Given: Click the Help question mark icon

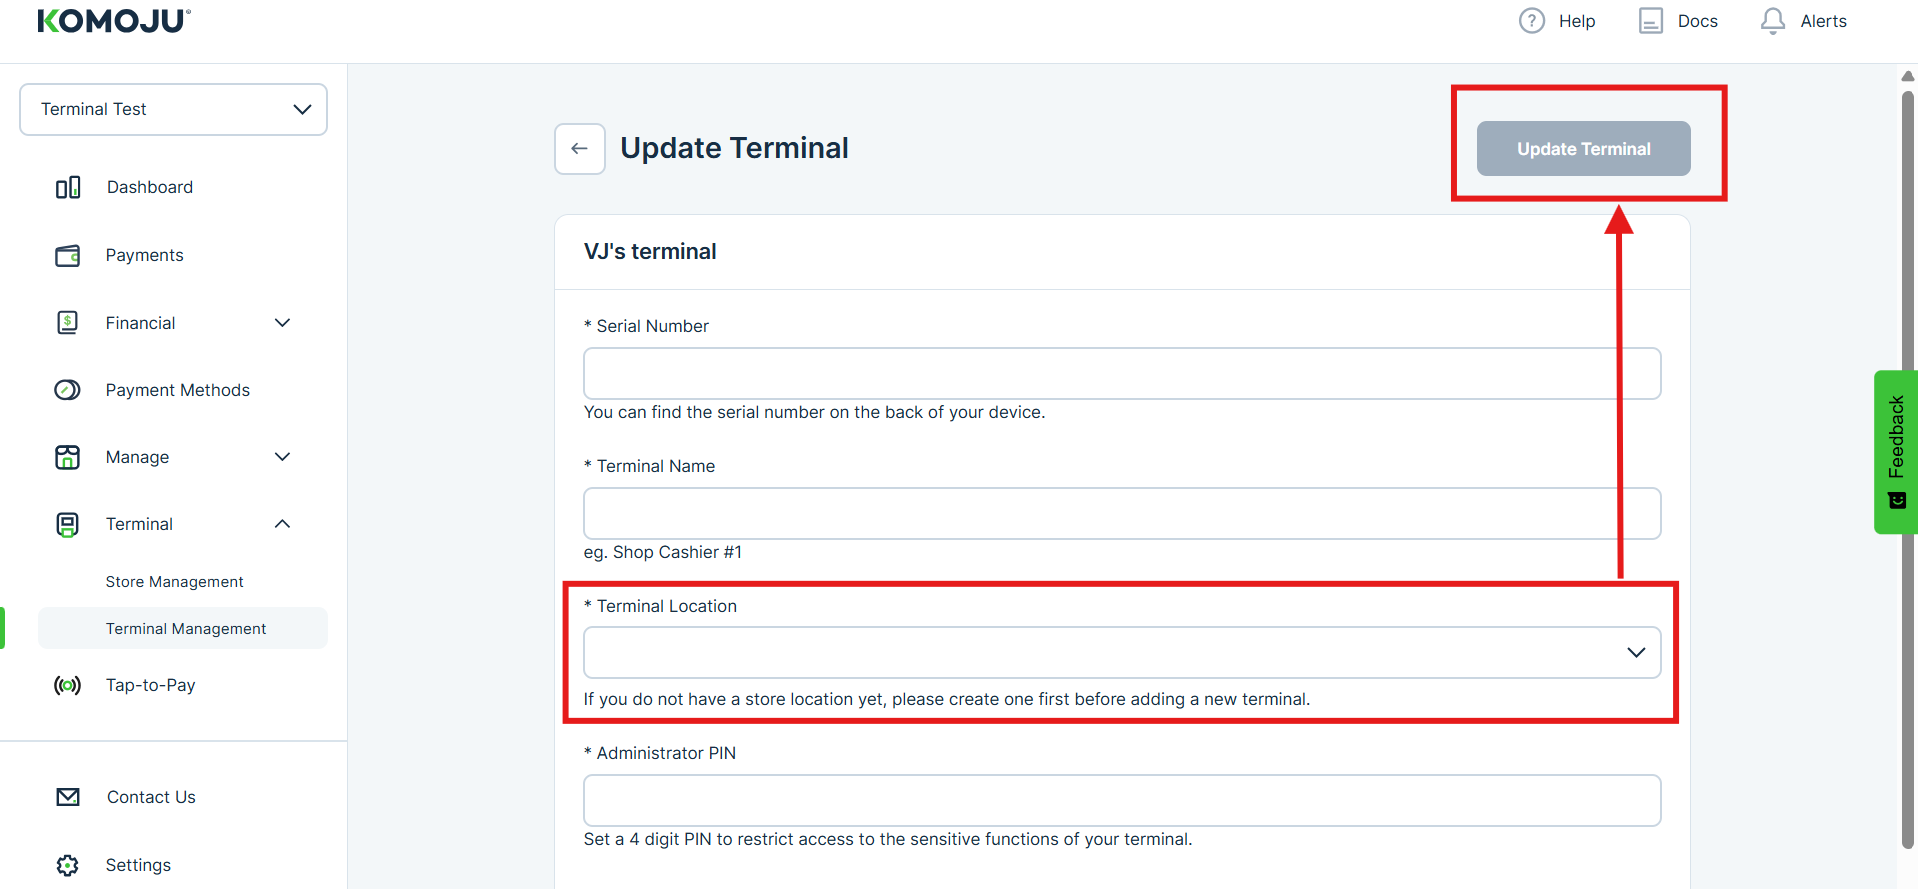Looking at the screenshot, I should [x=1531, y=21].
